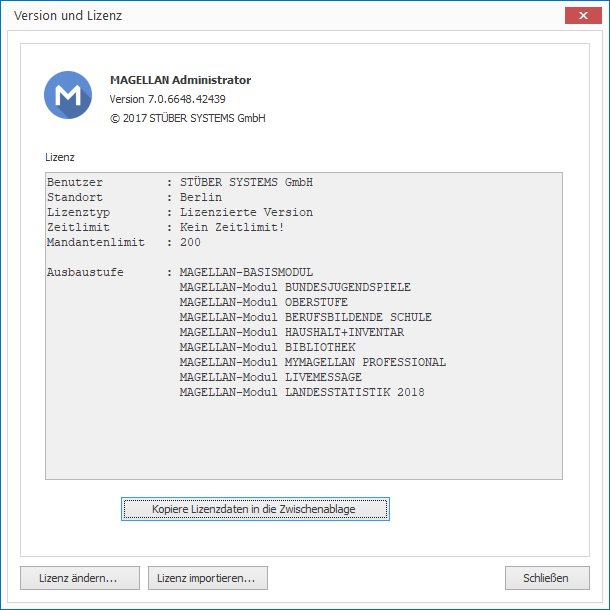This screenshot has height=610, width=610.
Task: Click the BERUFSBILDENDE SCHULE module line
Action: (306, 317)
